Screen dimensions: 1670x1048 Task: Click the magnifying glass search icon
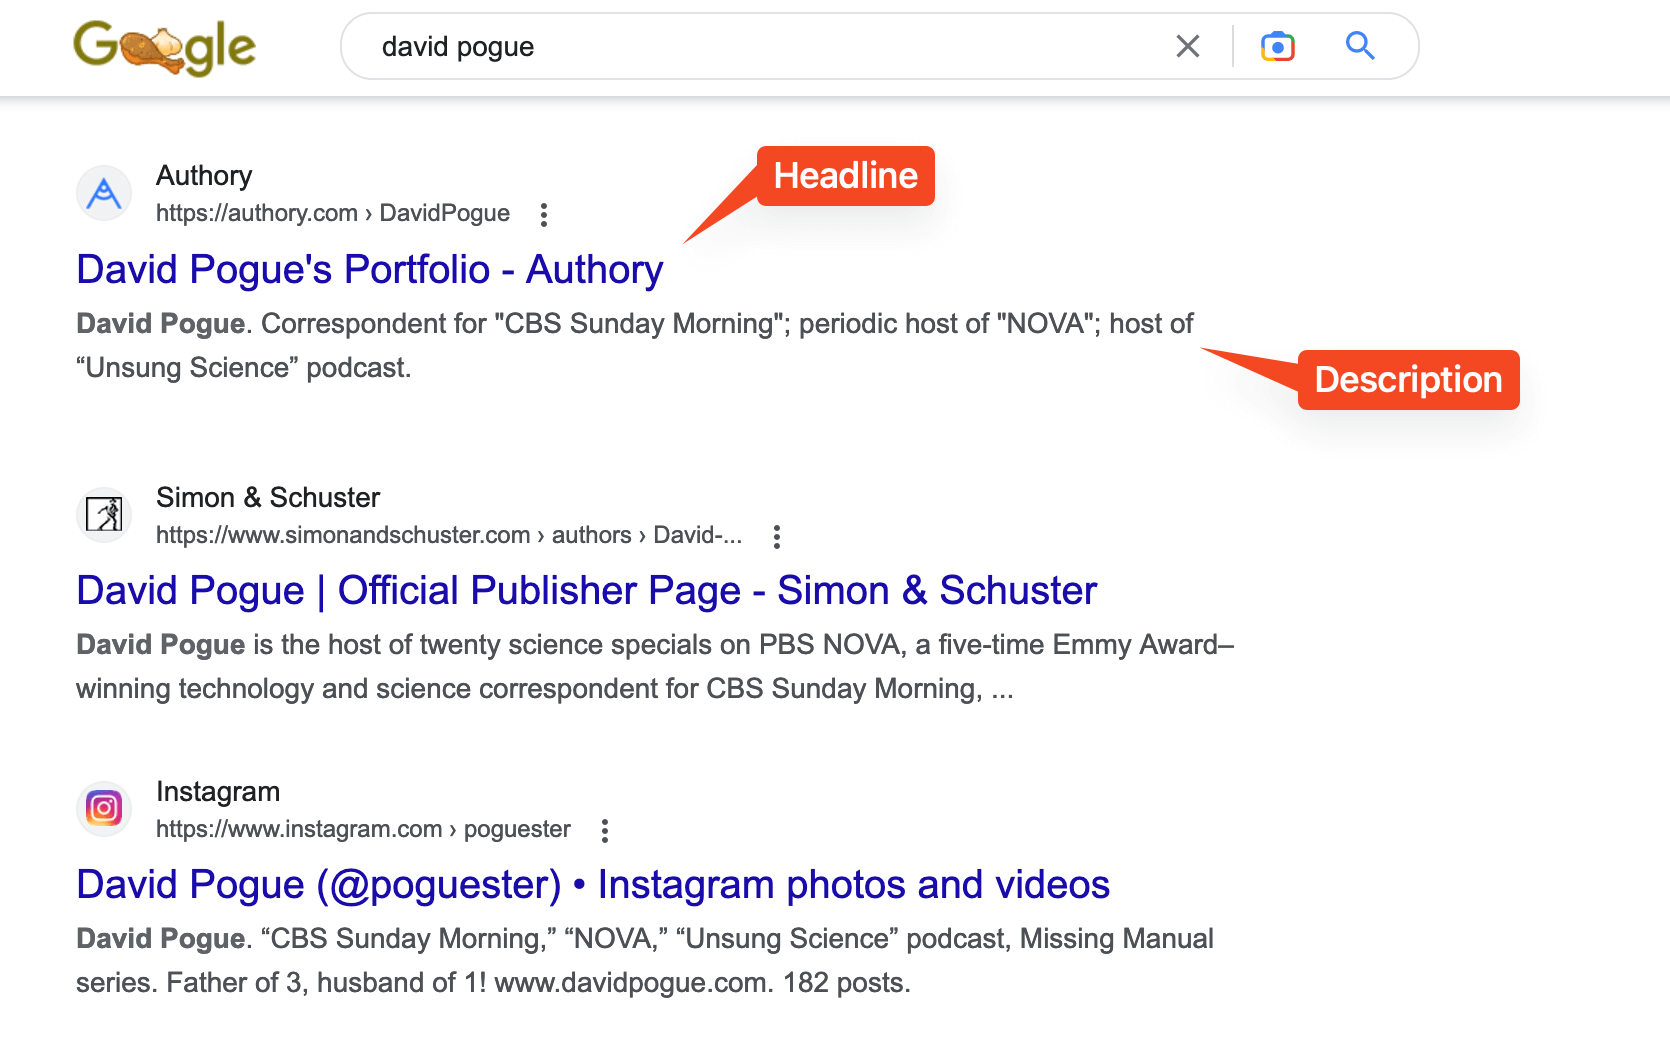pos(1360,46)
